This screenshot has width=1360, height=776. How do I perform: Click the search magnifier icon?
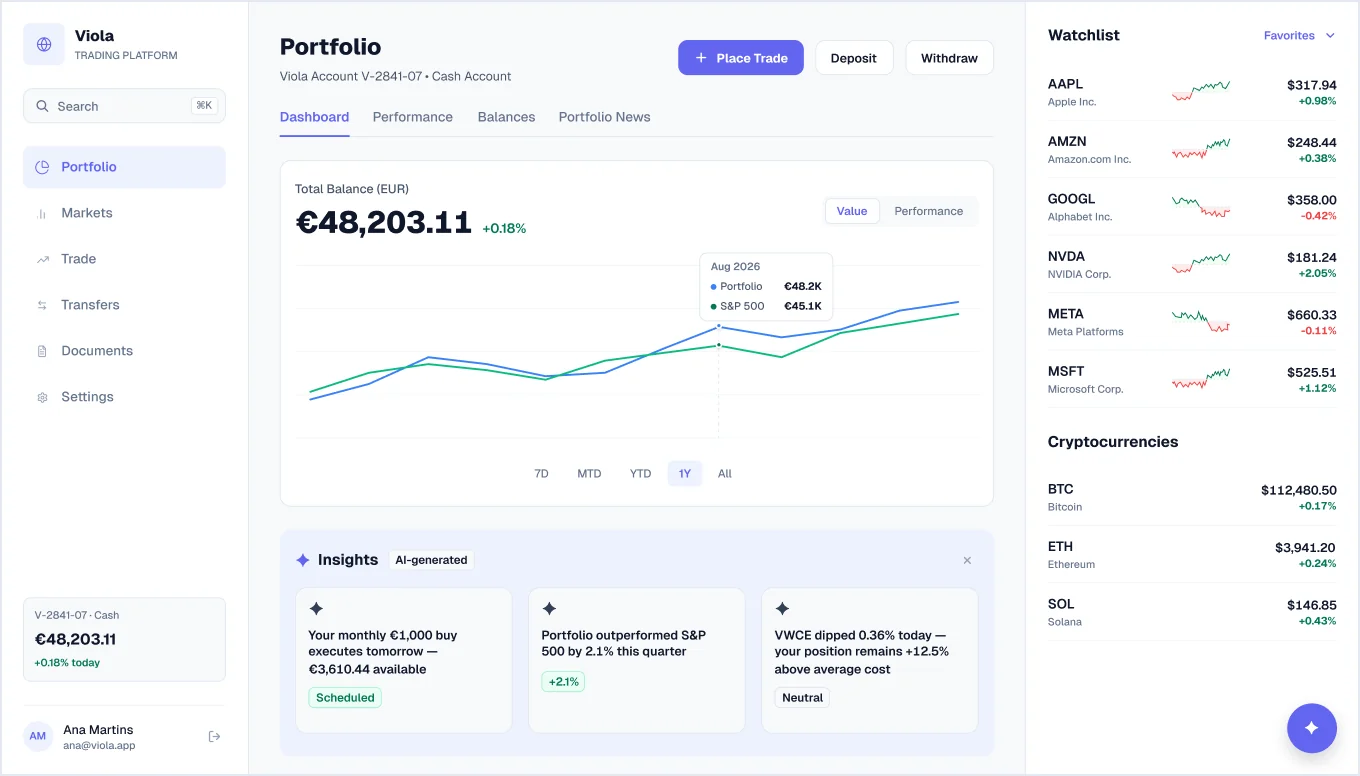tap(42, 106)
